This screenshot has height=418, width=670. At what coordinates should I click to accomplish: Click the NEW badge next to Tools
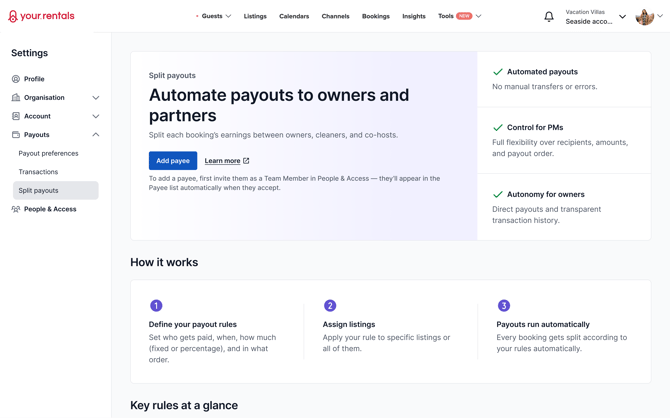pyautogui.click(x=464, y=16)
